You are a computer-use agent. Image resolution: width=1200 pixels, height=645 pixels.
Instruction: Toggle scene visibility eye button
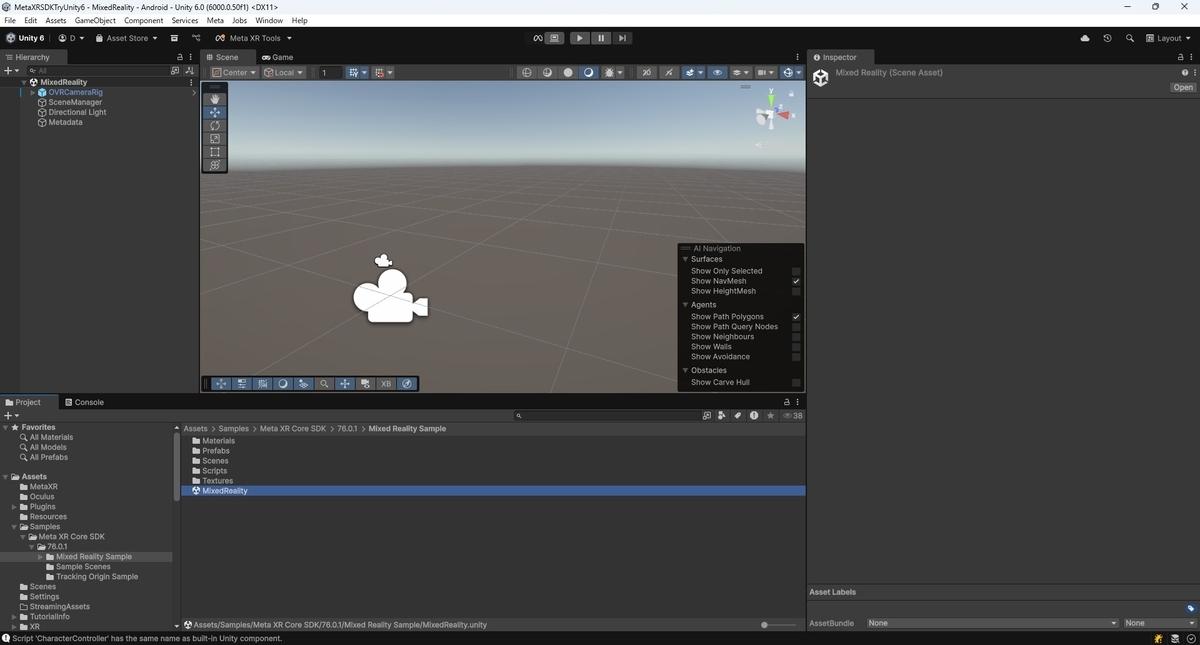(717, 72)
